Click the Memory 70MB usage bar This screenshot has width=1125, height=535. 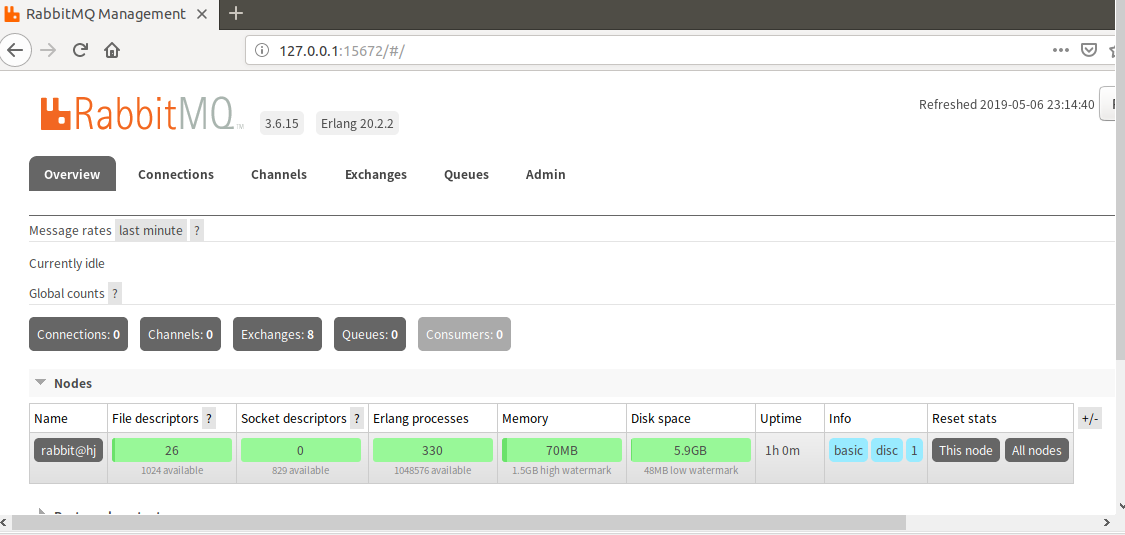562,450
